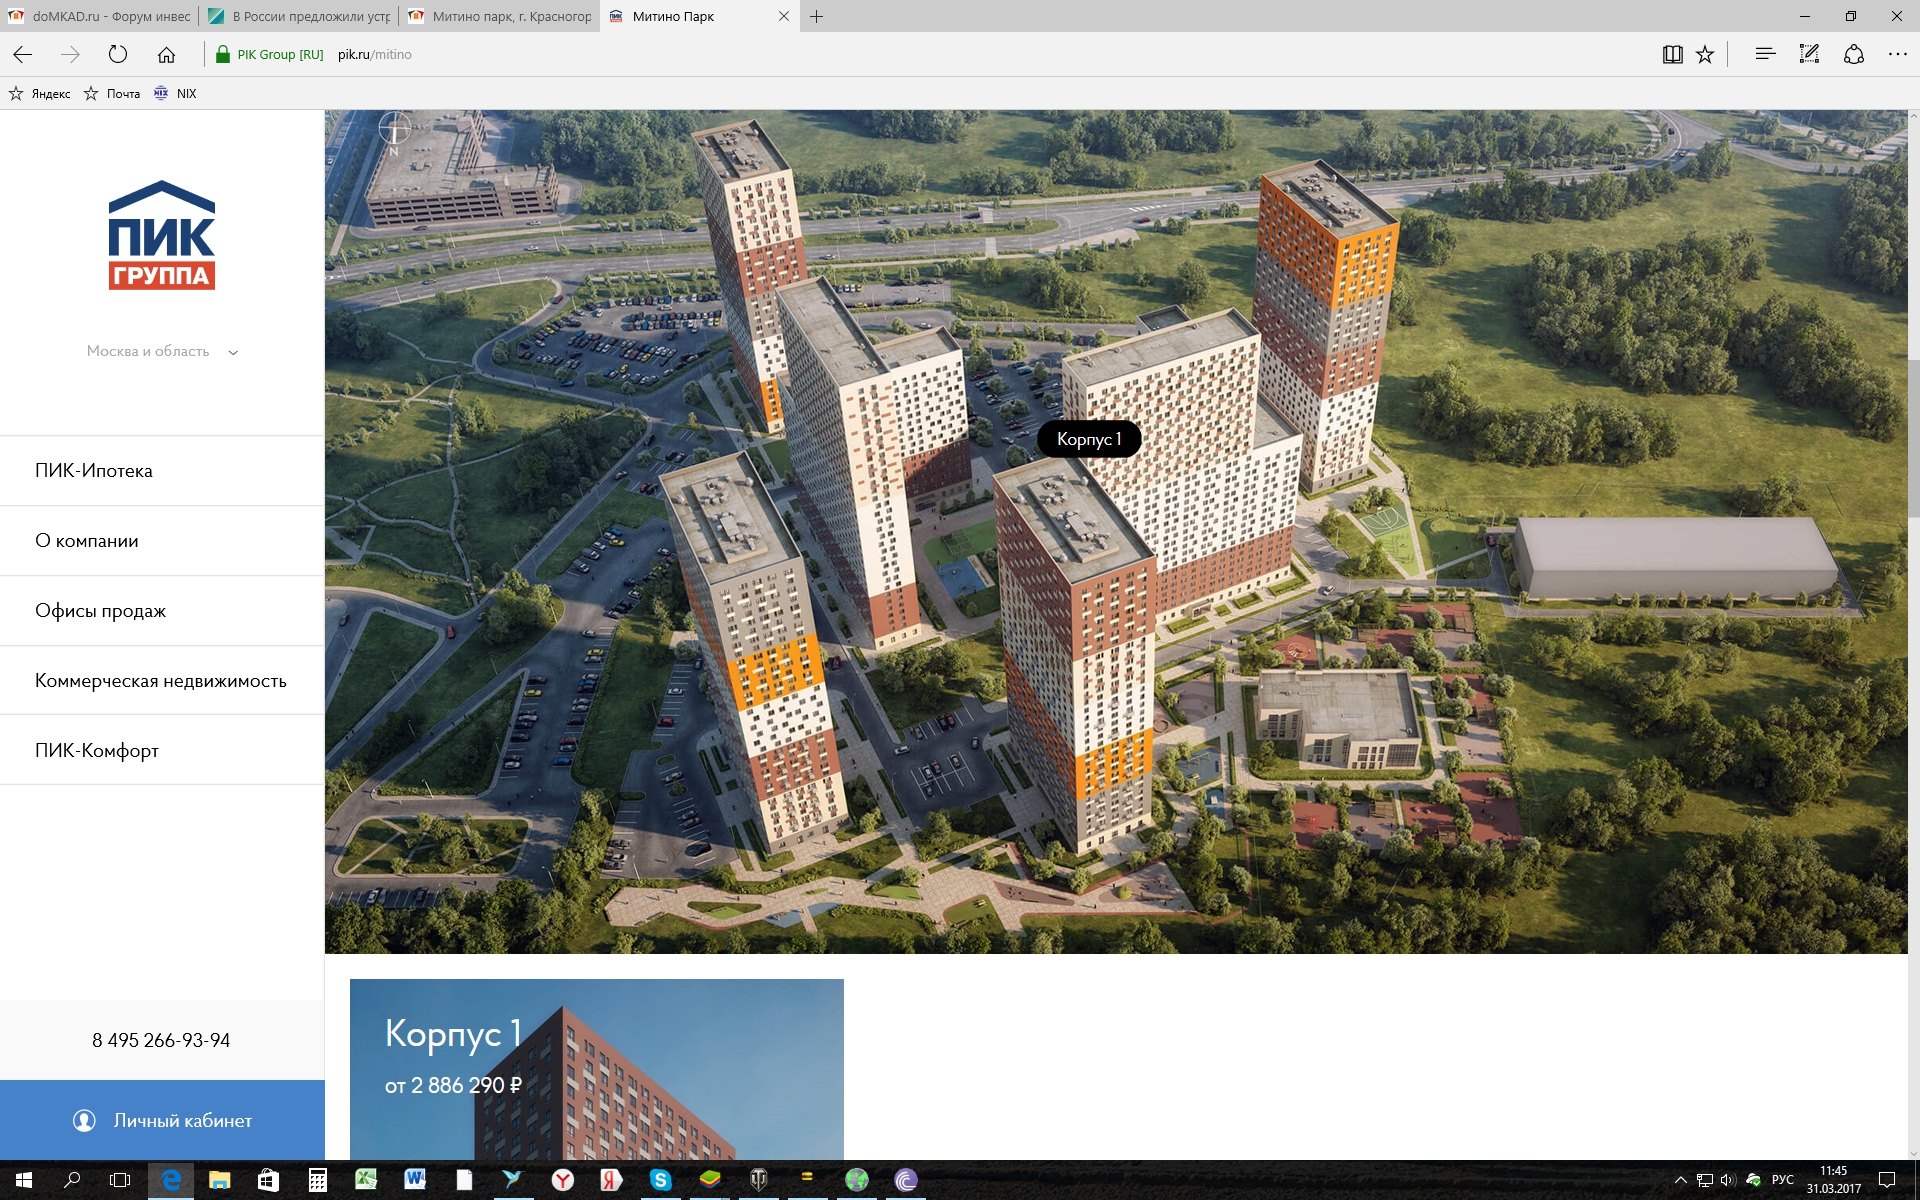Open the Корпус 1 price card thumbnail

pos(596,1070)
